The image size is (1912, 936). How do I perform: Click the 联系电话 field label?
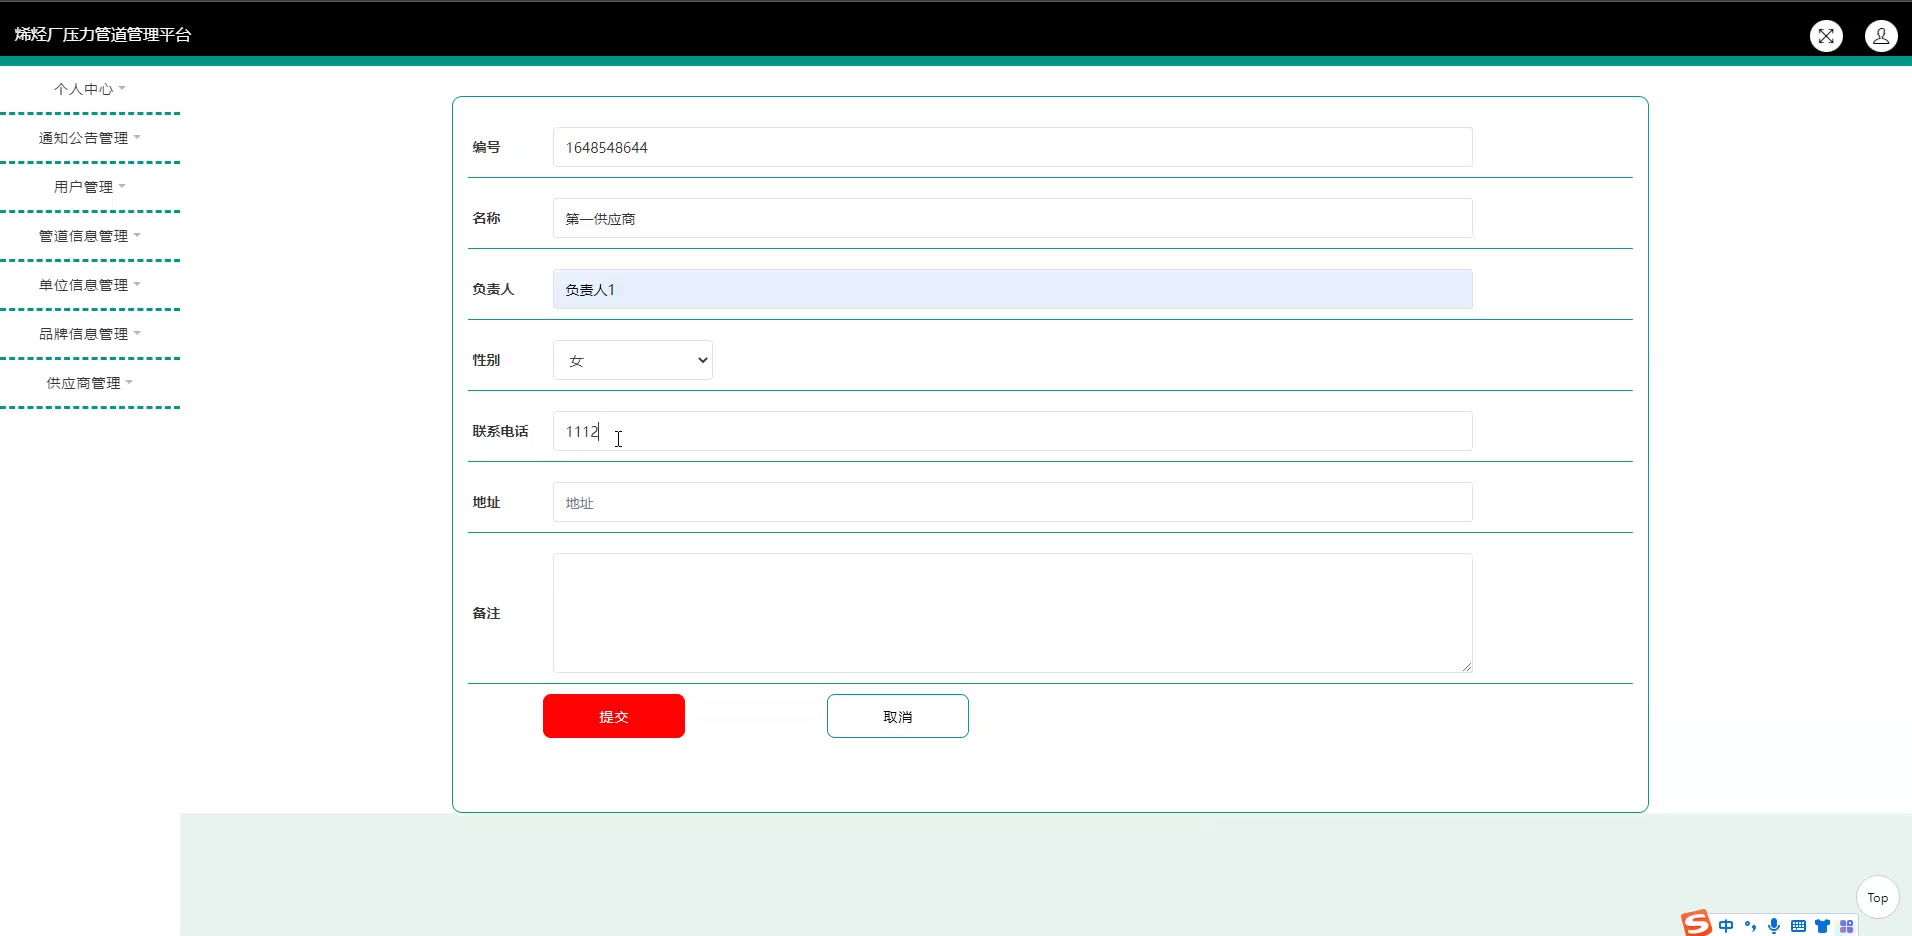pos(500,431)
